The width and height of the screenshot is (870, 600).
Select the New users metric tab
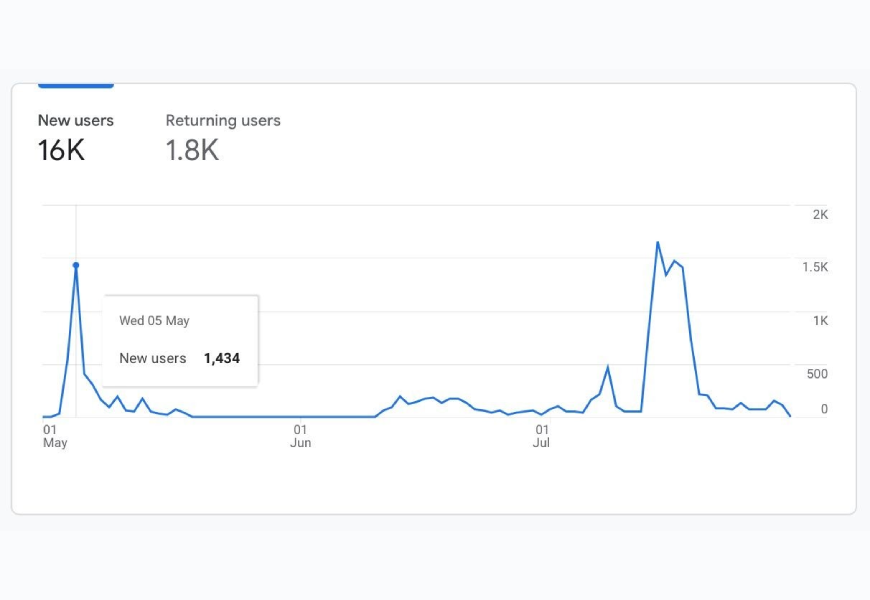(76, 121)
